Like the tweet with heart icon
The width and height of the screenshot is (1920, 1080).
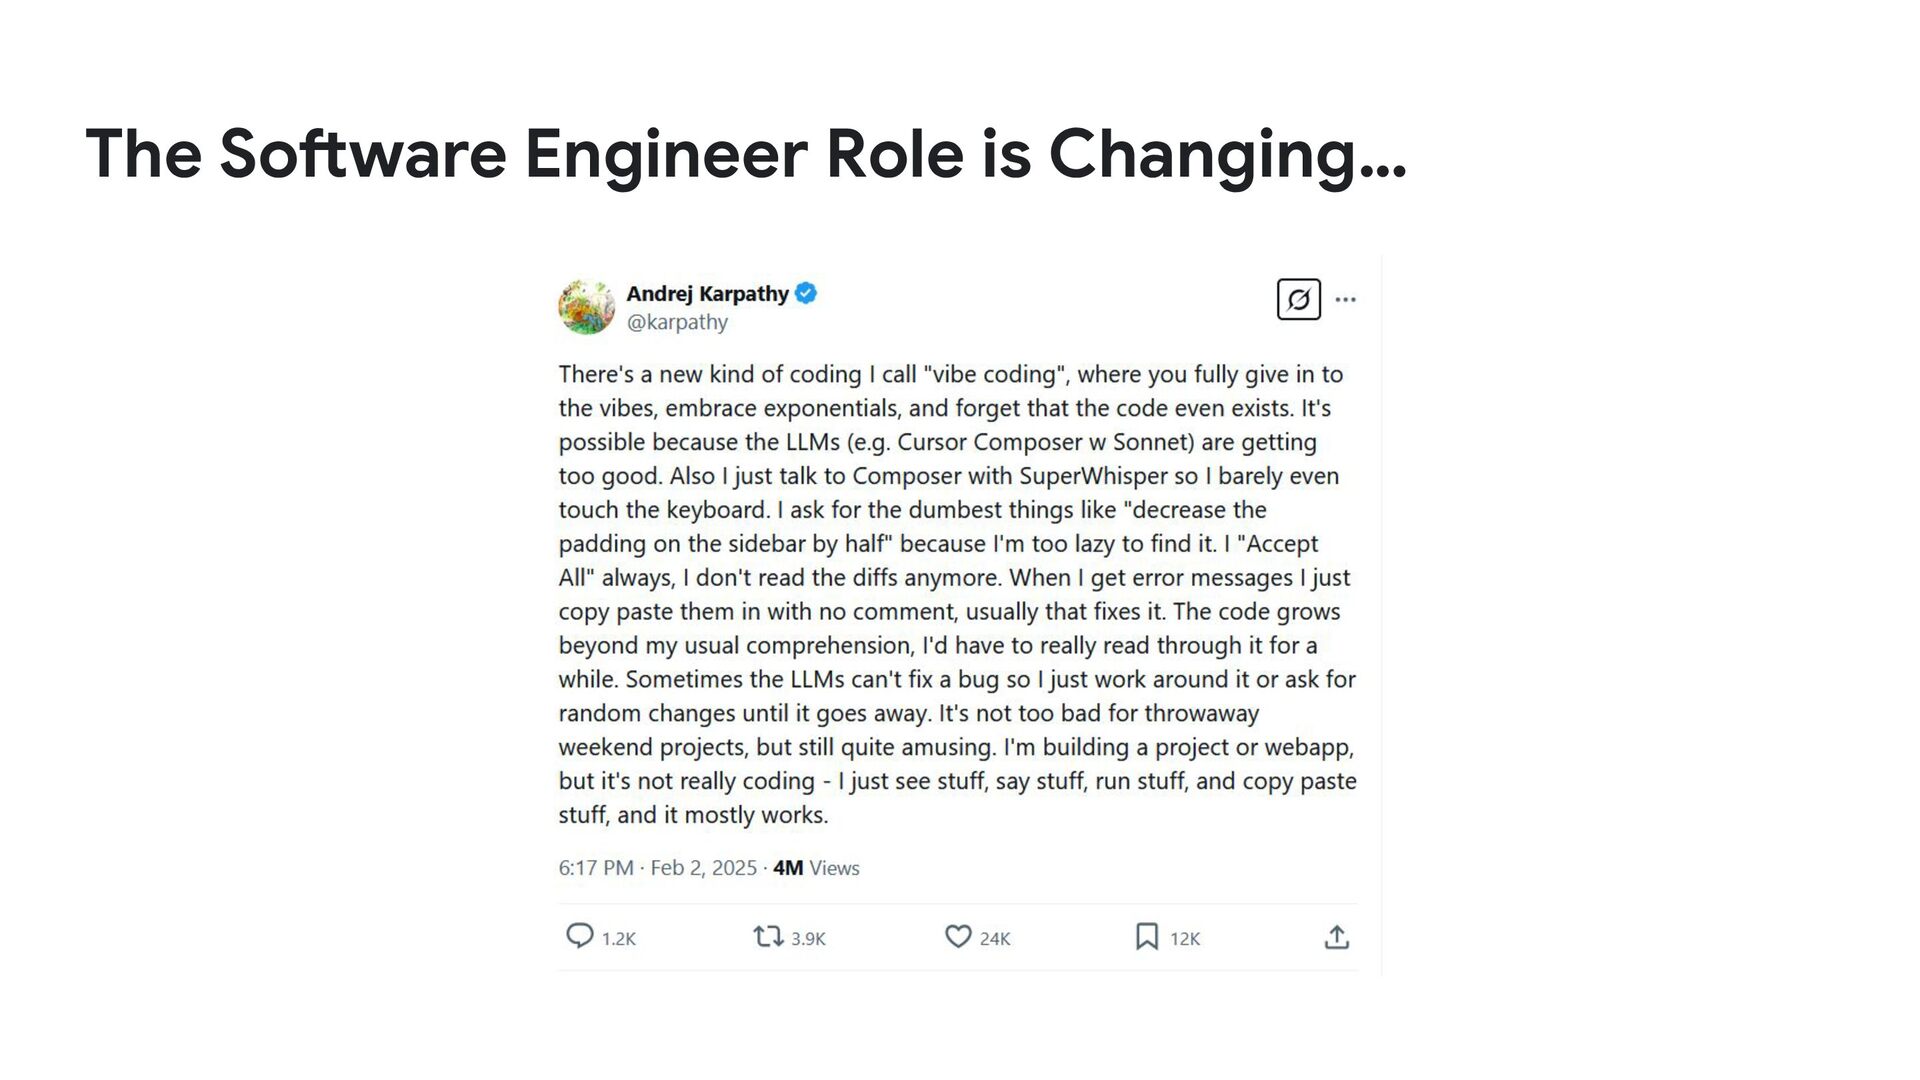[957, 937]
